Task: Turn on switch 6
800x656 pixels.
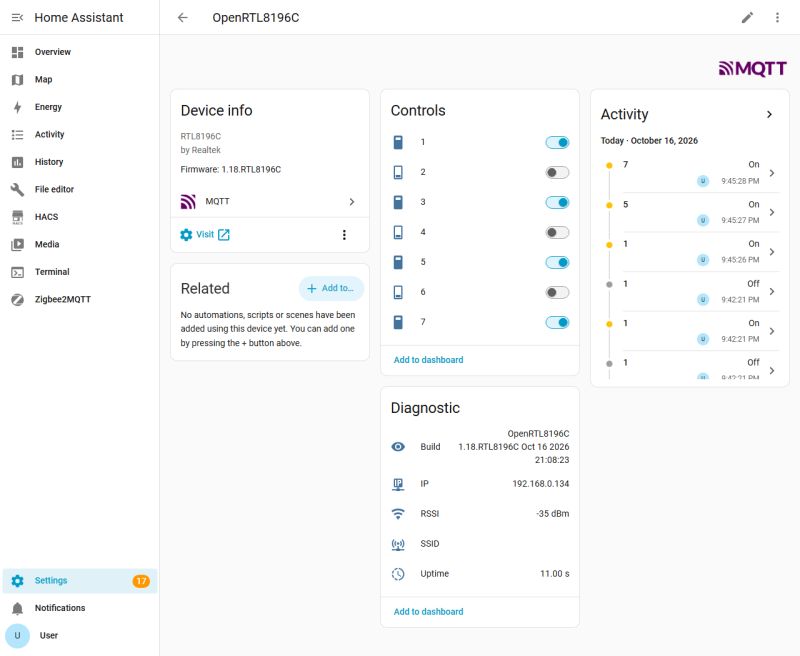Action: 557,292
